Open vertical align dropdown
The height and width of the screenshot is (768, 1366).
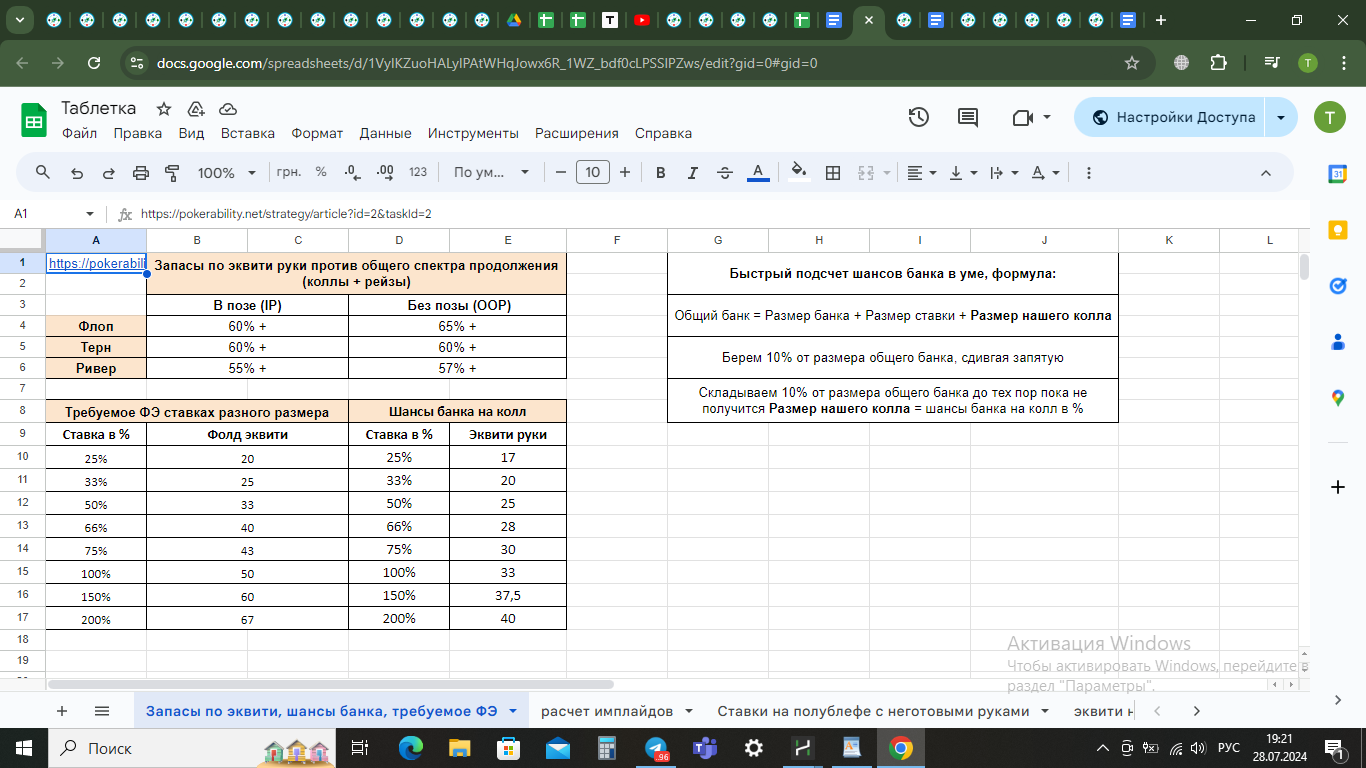963,172
